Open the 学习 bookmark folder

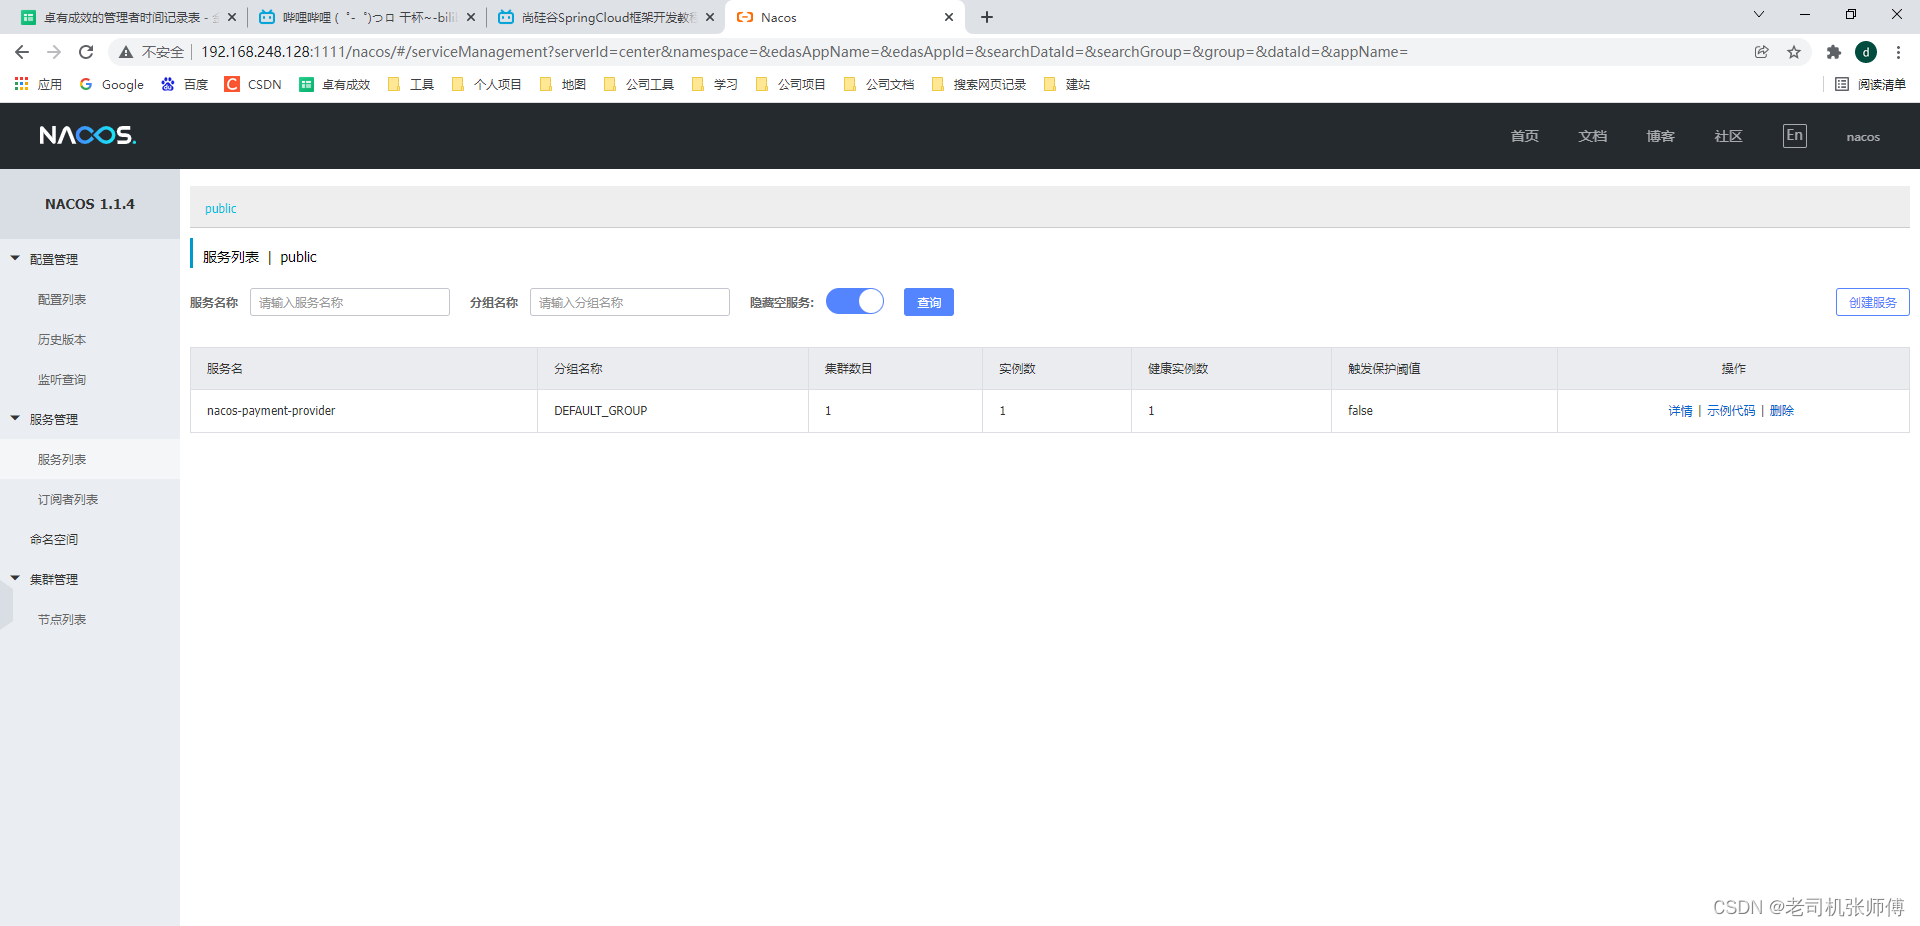click(715, 84)
